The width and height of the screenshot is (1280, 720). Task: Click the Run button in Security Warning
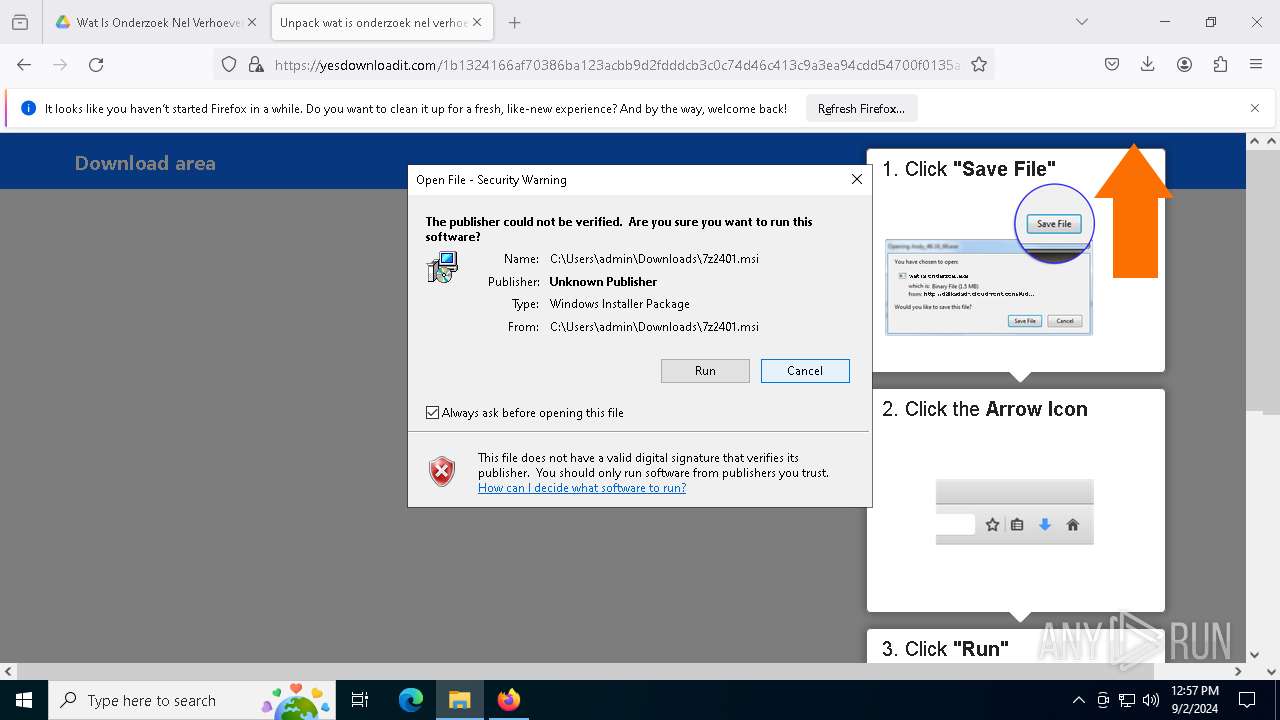(705, 371)
